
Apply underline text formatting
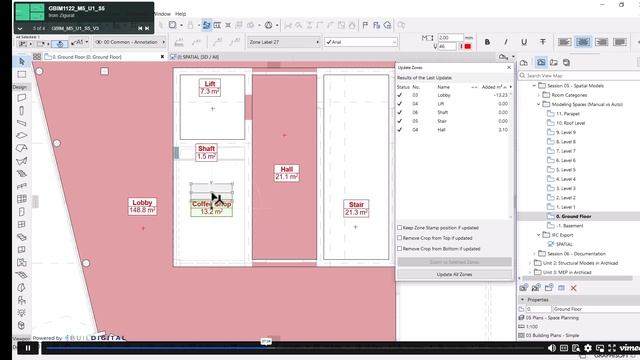click(524, 42)
